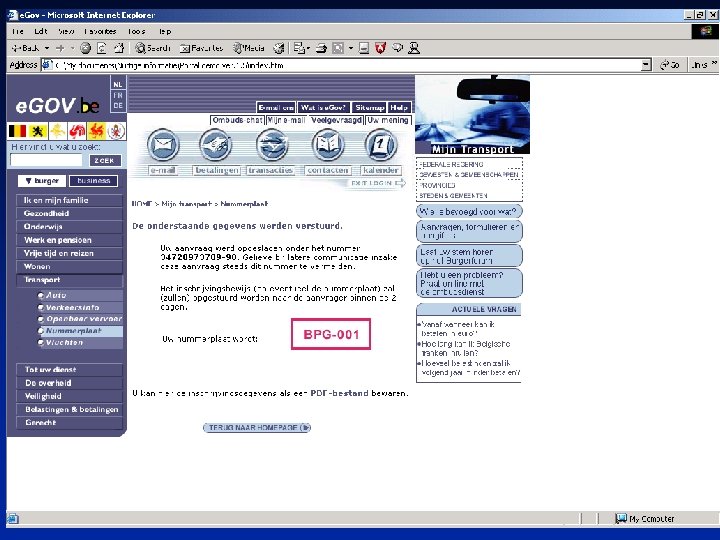The height and width of the screenshot is (540, 720).
Task: Open the Back history dropdown arrow
Action: pos(46,48)
